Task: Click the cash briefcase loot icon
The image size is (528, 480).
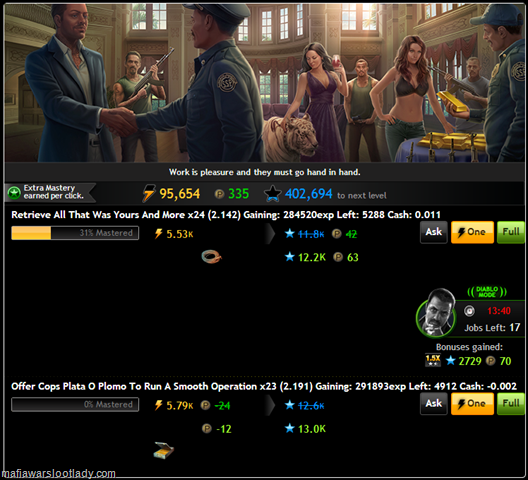Action: pos(164,450)
